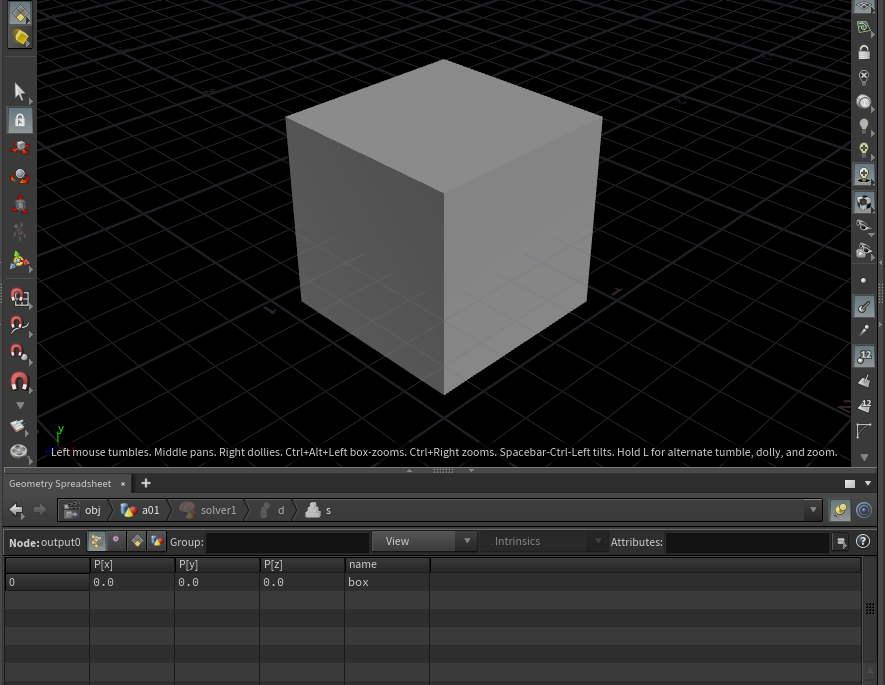Click the follow selection circle icon
The height and width of the screenshot is (685, 885).
(x=864, y=510)
